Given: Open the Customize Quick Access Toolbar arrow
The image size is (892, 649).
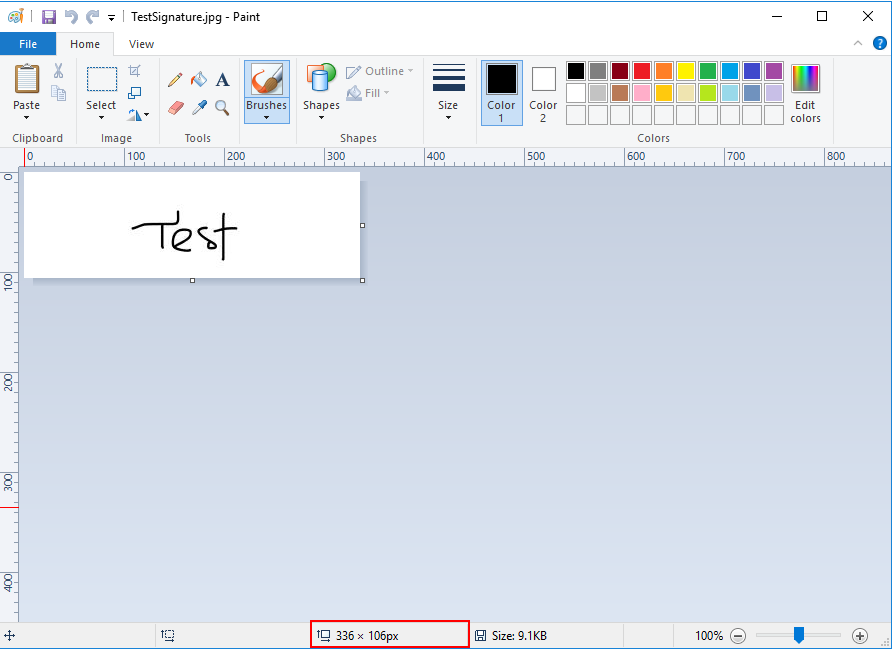Looking at the screenshot, I should coord(112,18).
